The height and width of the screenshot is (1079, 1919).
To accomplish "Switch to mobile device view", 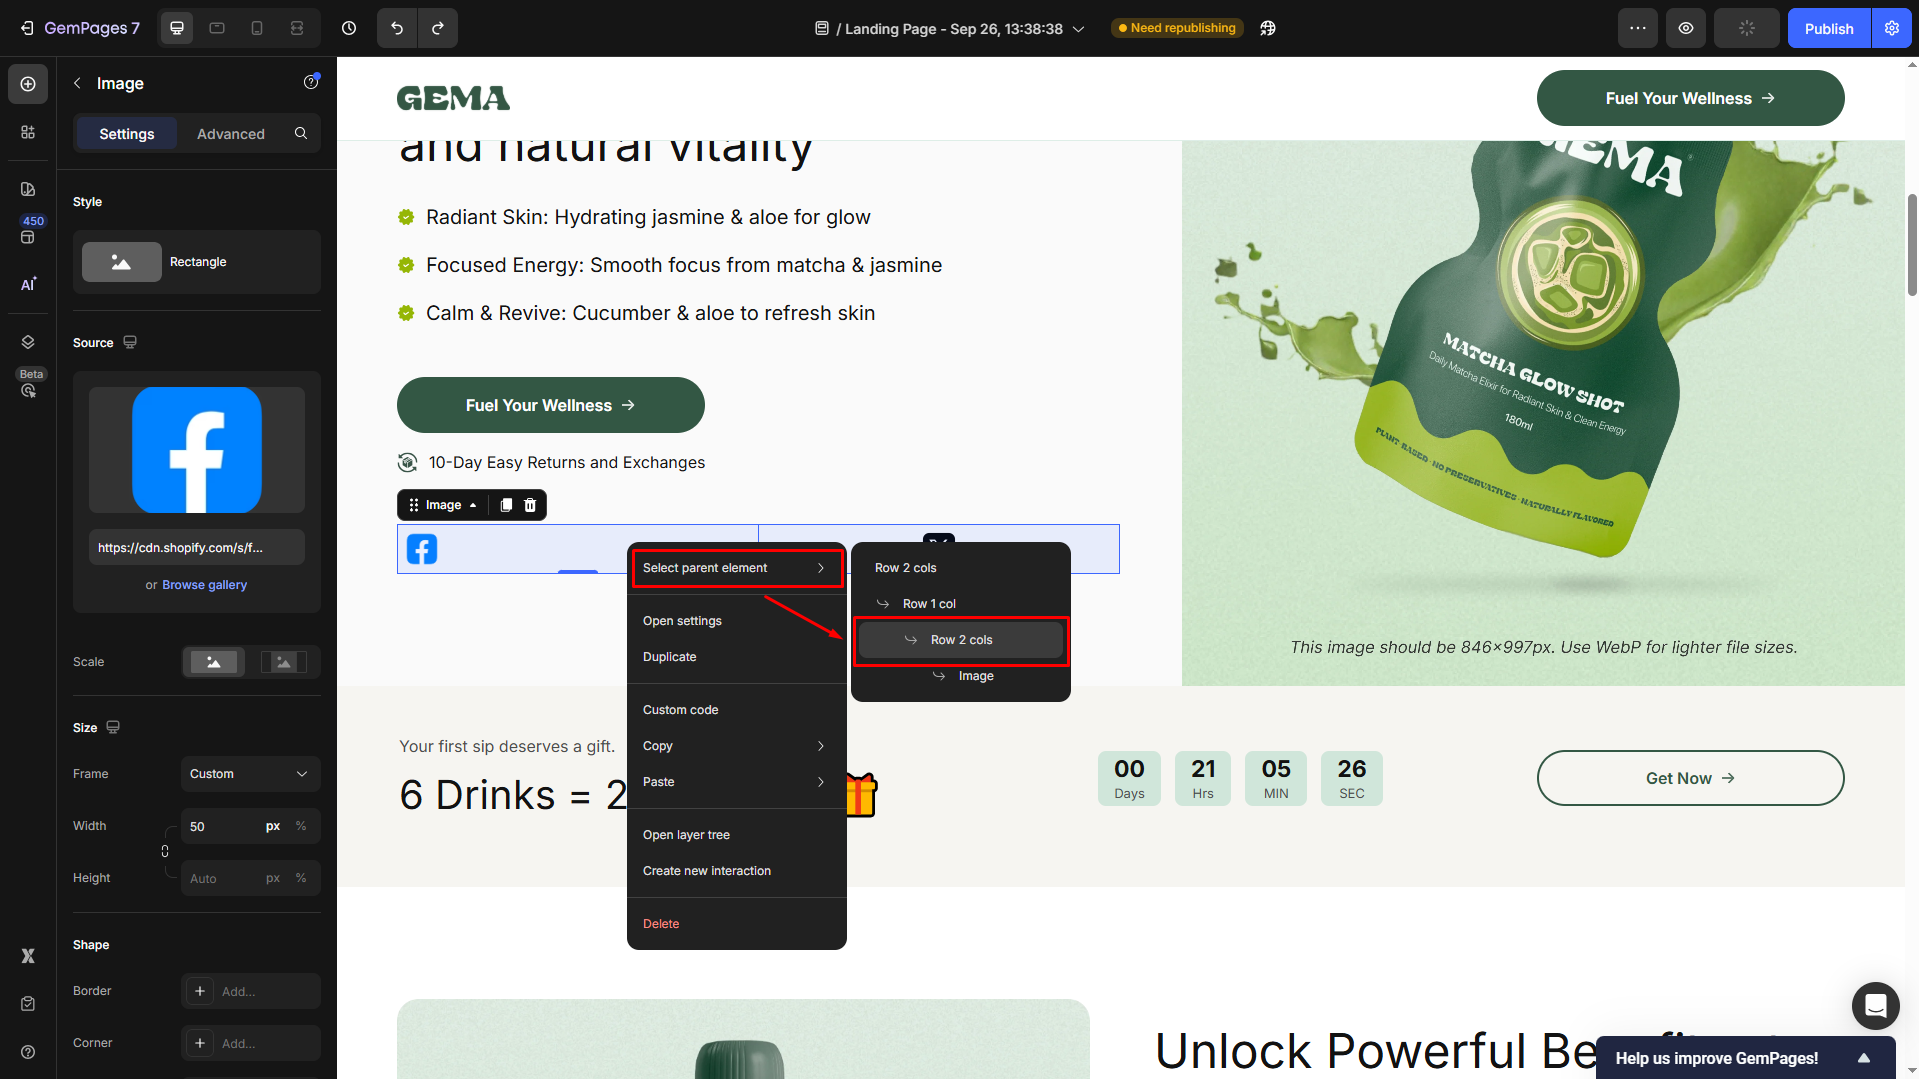I will [257, 28].
